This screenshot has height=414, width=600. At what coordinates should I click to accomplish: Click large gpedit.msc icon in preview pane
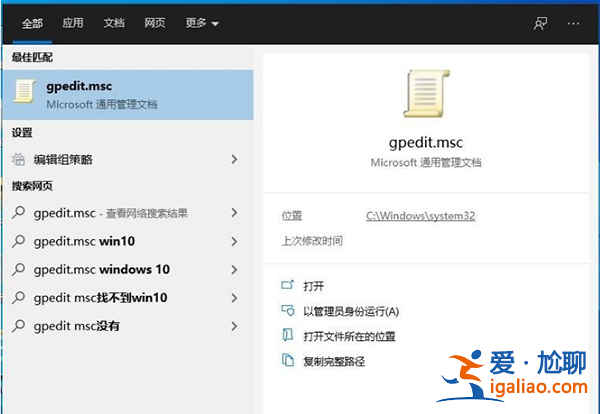tap(426, 93)
